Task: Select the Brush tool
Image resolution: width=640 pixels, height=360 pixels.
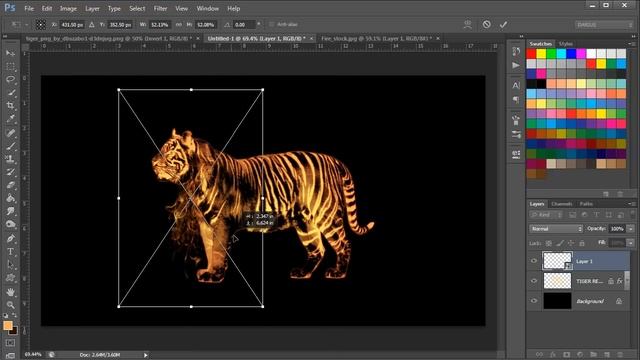Action: point(10,146)
